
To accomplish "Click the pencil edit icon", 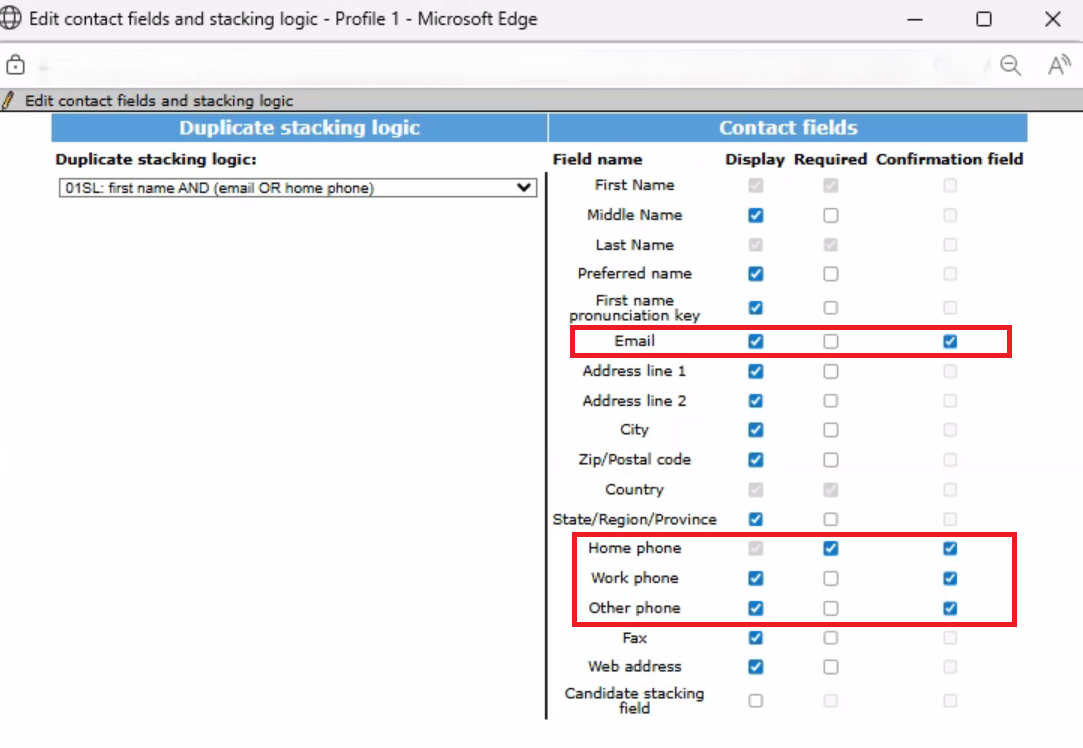I will (9, 100).
